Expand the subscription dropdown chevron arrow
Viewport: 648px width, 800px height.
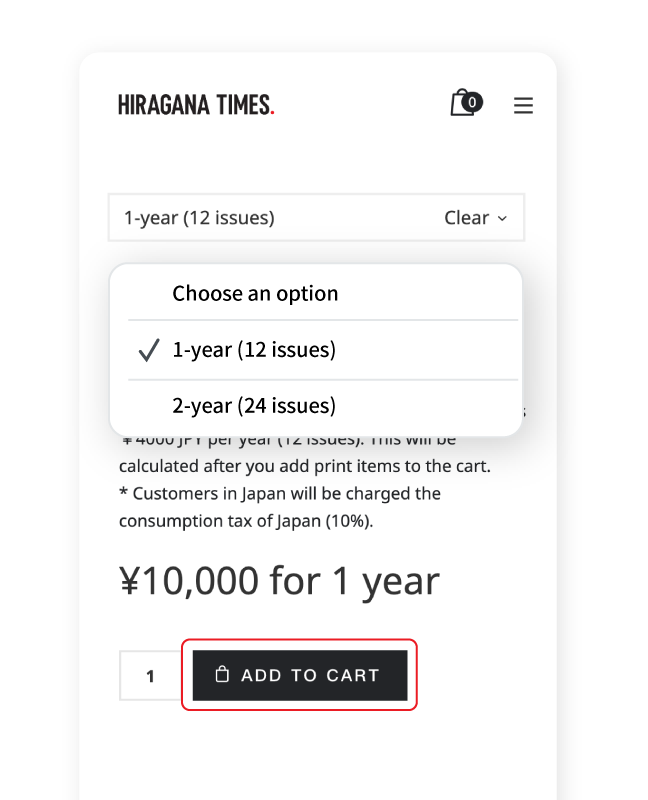(502, 218)
